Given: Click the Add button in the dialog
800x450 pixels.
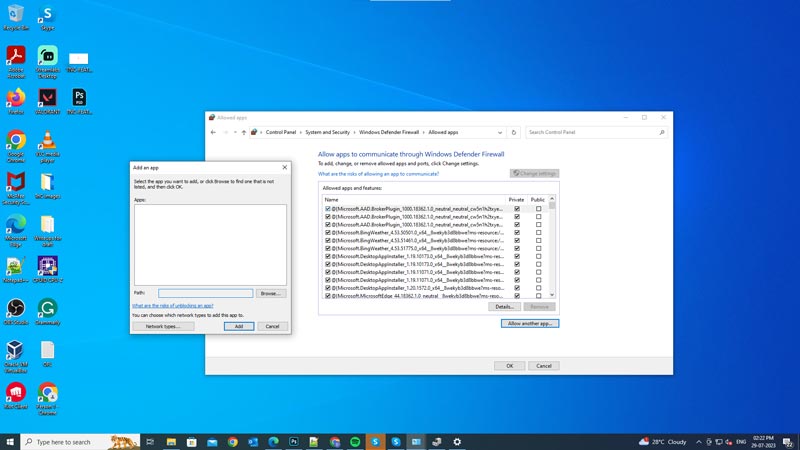Looking at the screenshot, I should point(239,326).
